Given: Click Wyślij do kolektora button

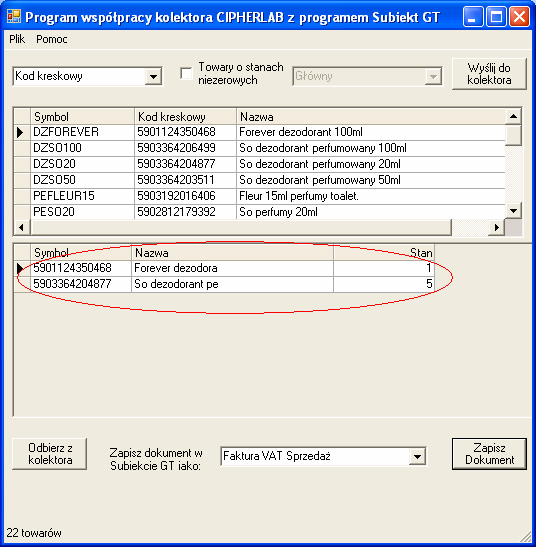Looking at the screenshot, I should click(x=489, y=74).
